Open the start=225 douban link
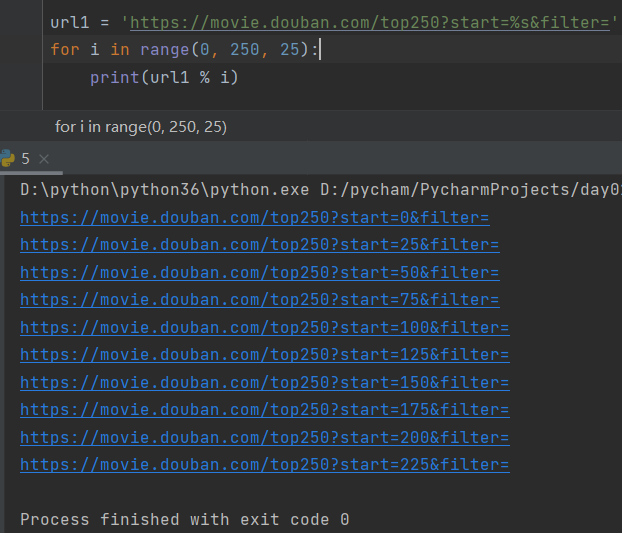The image size is (622, 533). pyautogui.click(x=265, y=464)
